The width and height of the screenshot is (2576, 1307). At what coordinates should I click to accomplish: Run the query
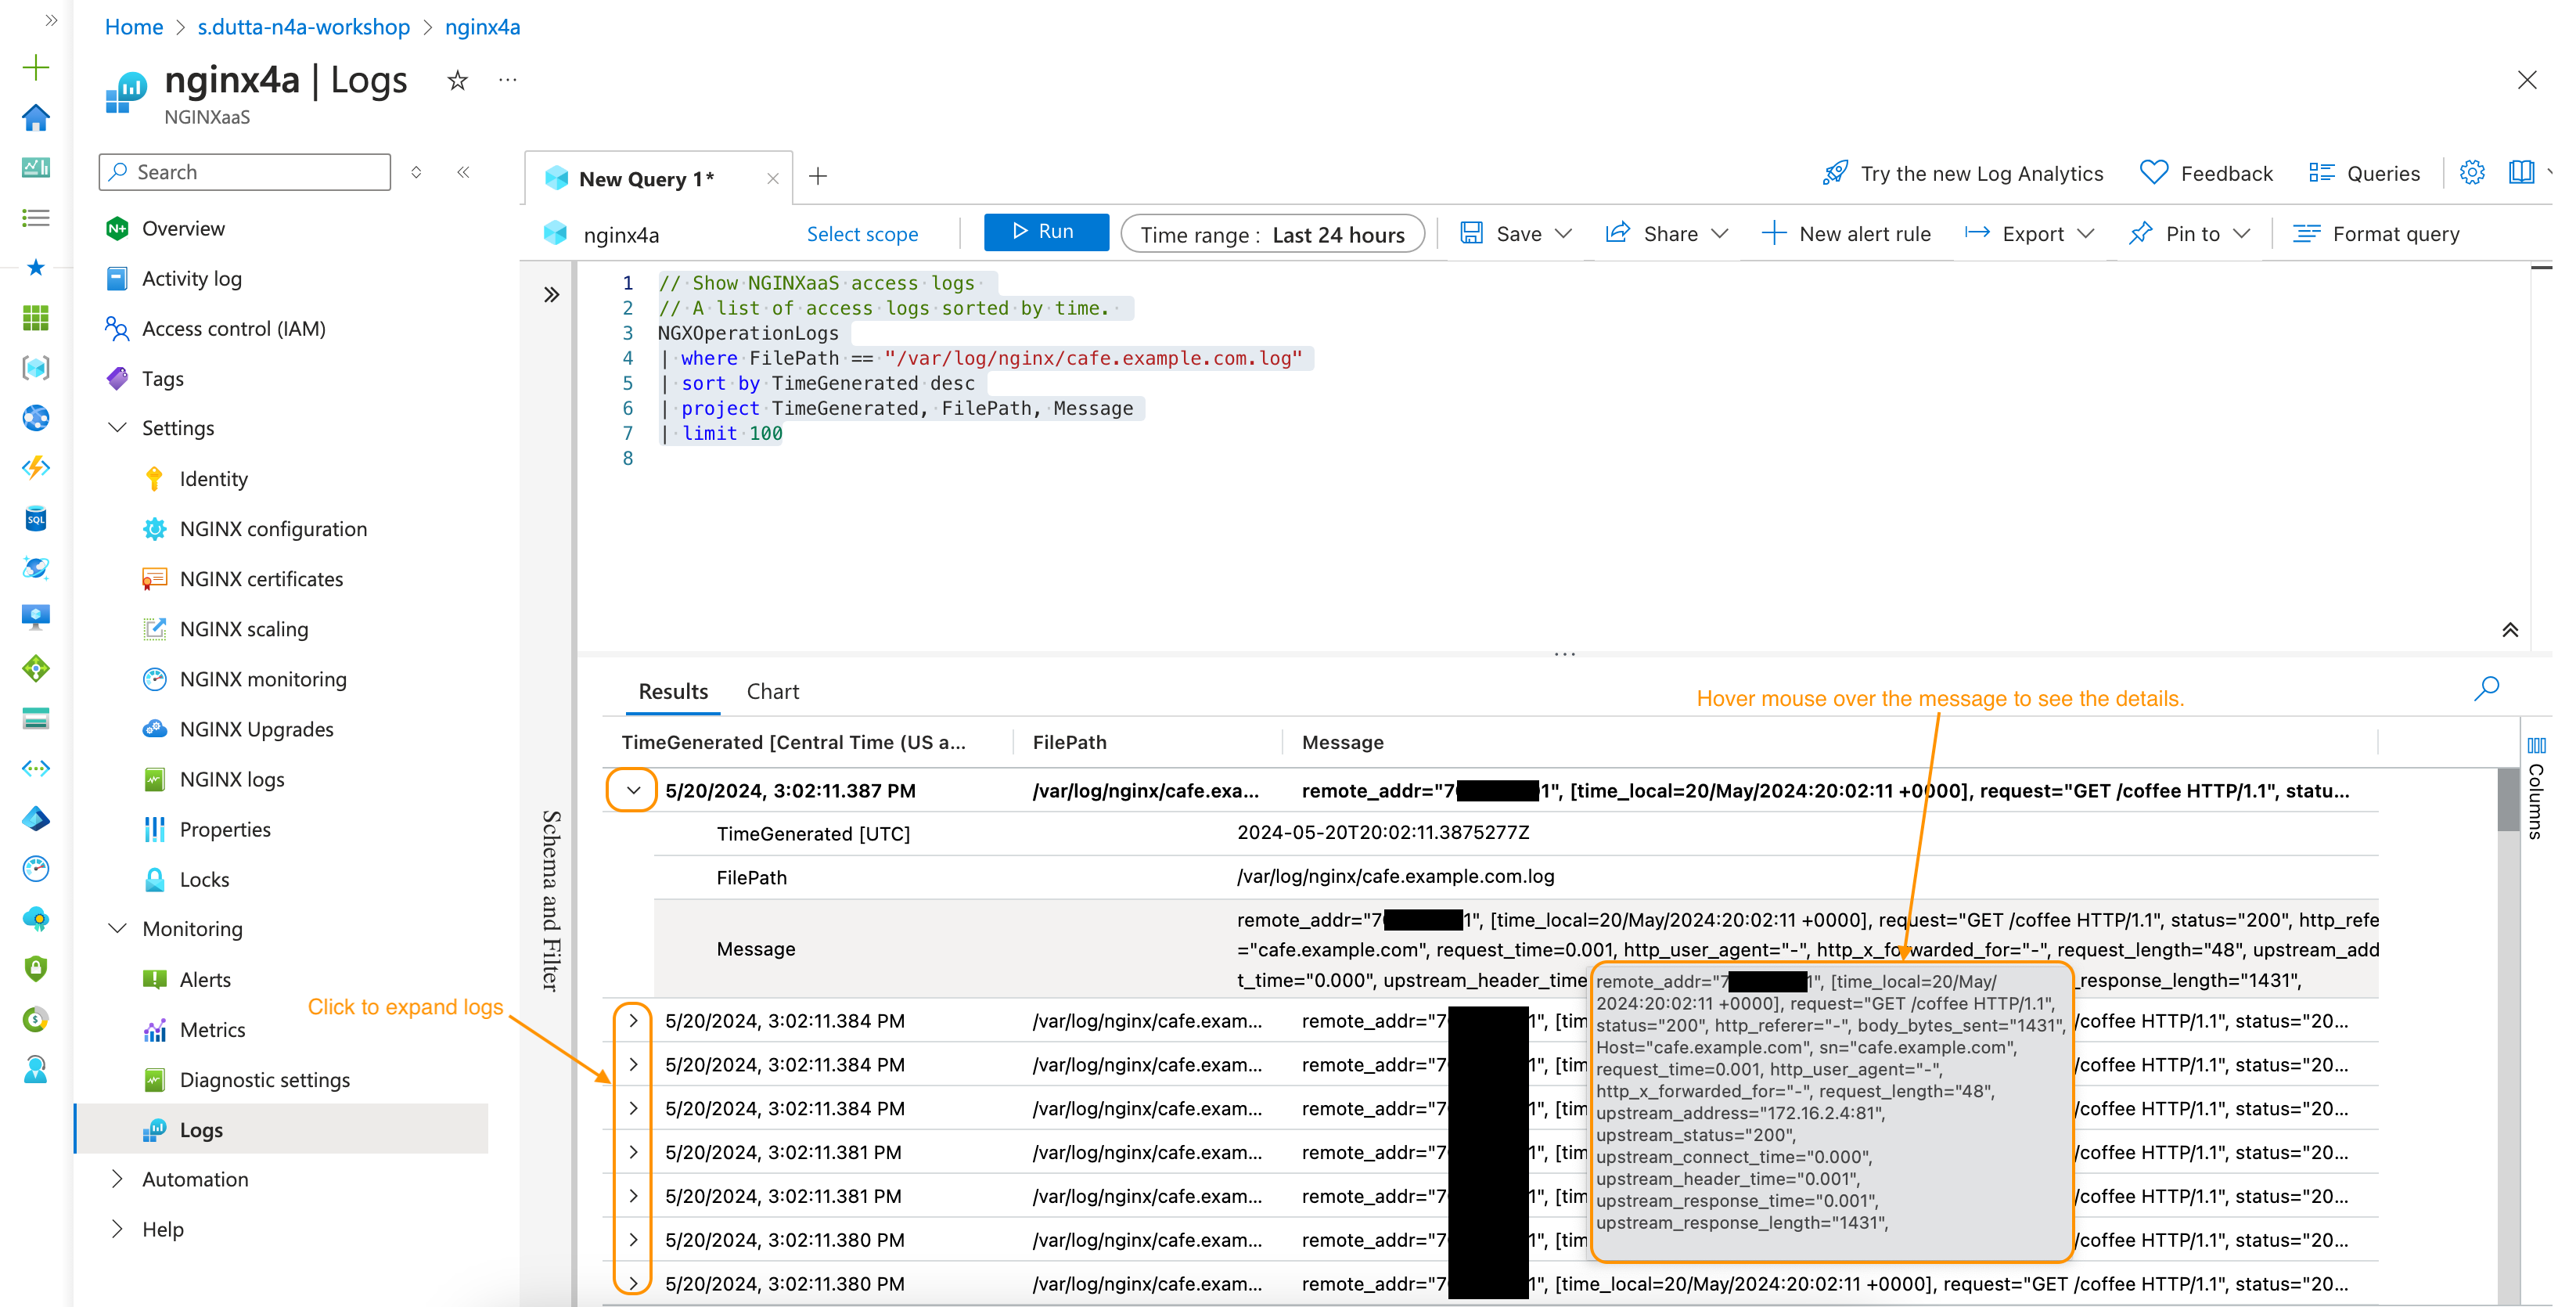pyautogui.click(x=1046, y=232)
